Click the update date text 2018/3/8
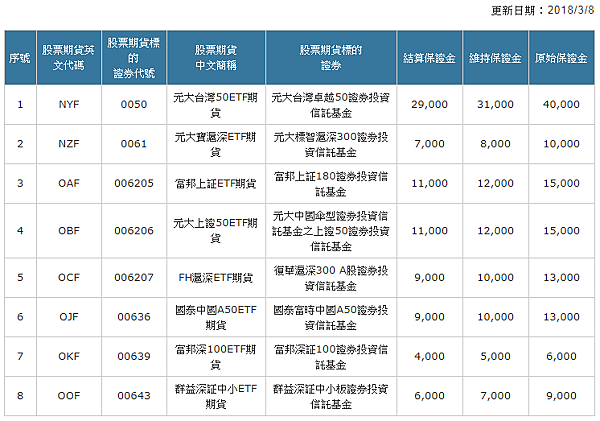Viewport: 600px width, 421px height. 571,10
